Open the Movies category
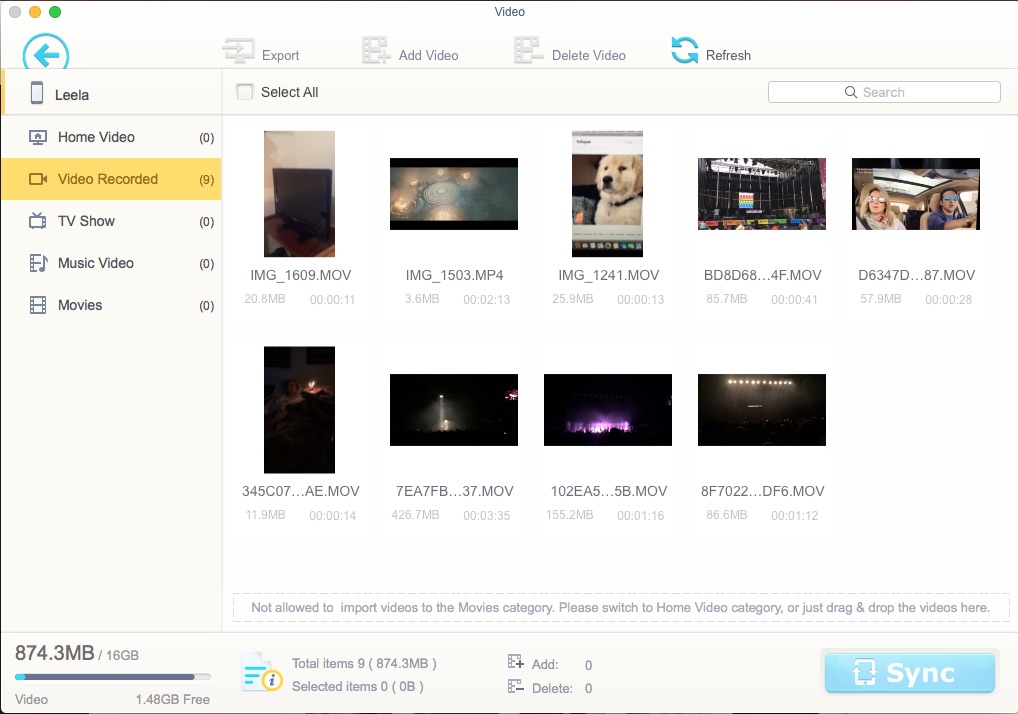 point(111,305)
